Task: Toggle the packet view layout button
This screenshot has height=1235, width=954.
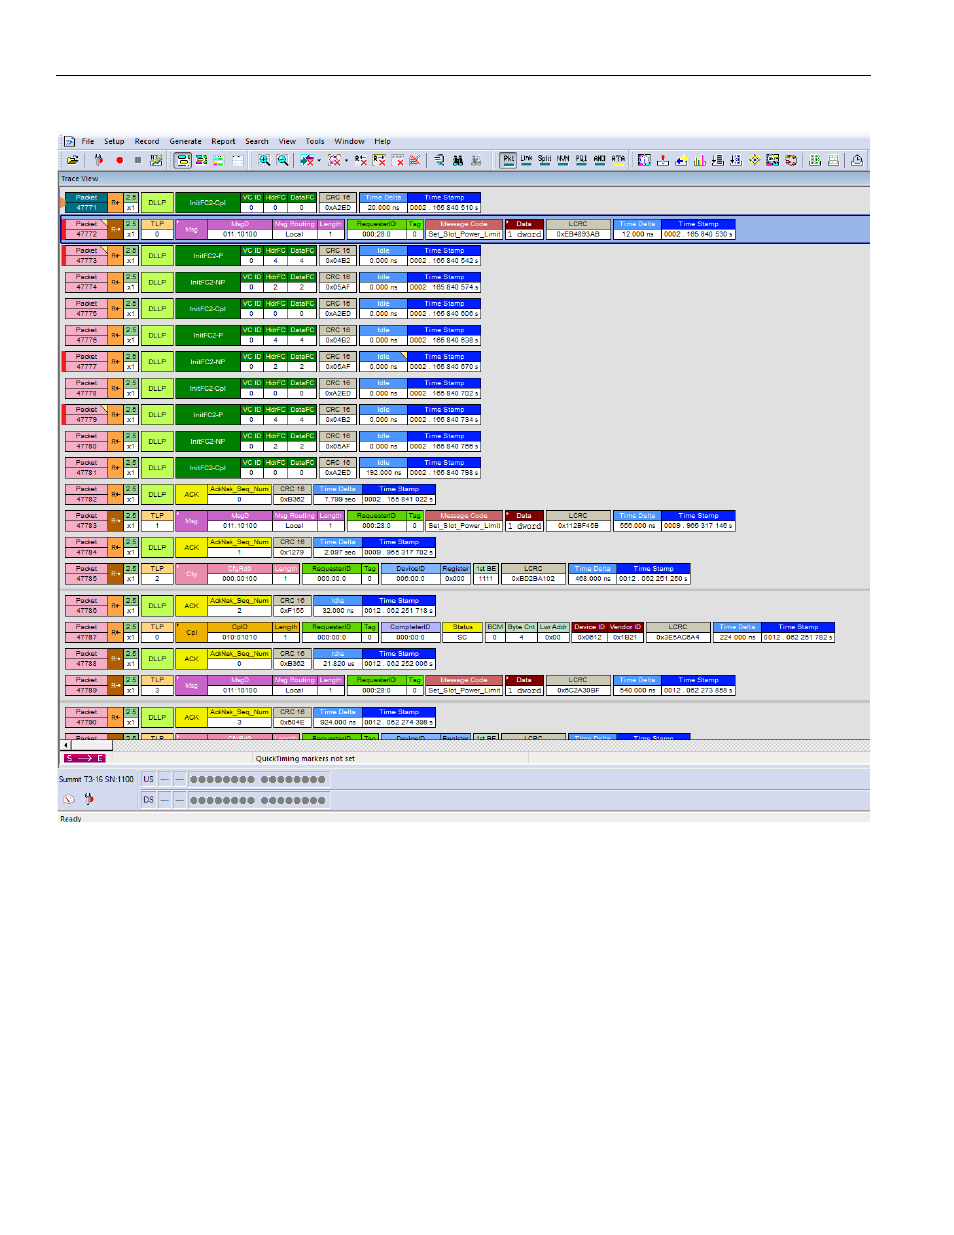Action: [183, 160]
